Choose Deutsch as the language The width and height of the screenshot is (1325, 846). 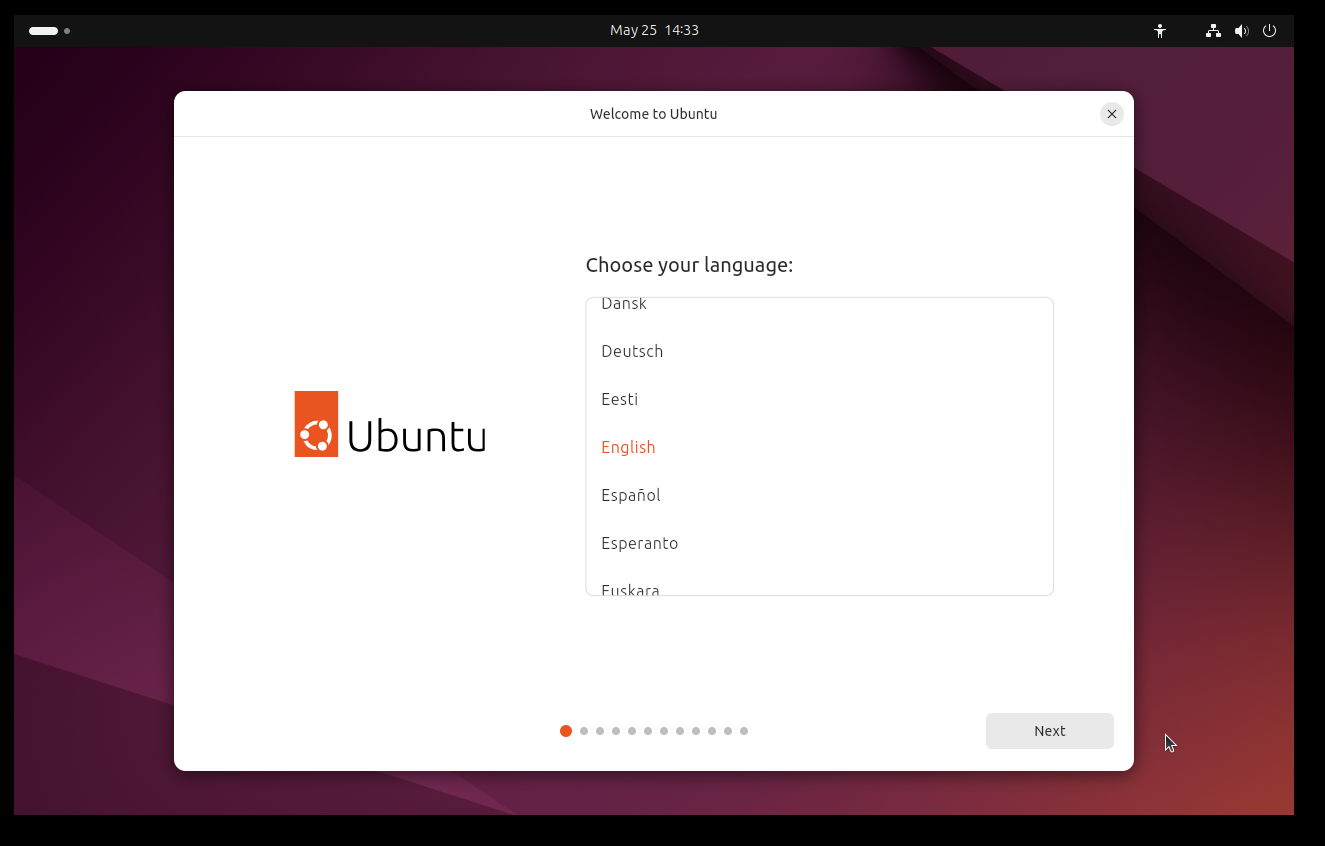[x=819, y=351]
